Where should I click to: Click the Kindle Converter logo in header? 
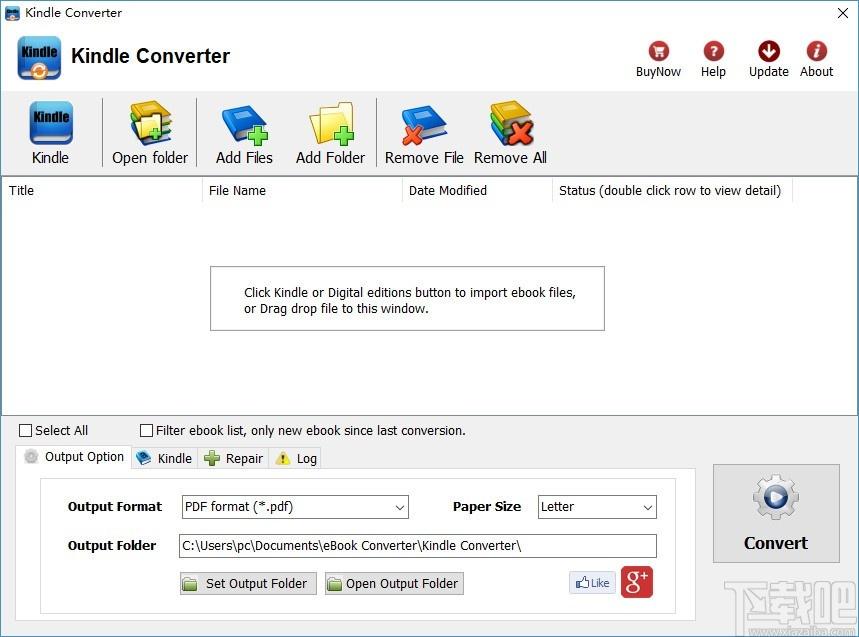pos(39,58)
